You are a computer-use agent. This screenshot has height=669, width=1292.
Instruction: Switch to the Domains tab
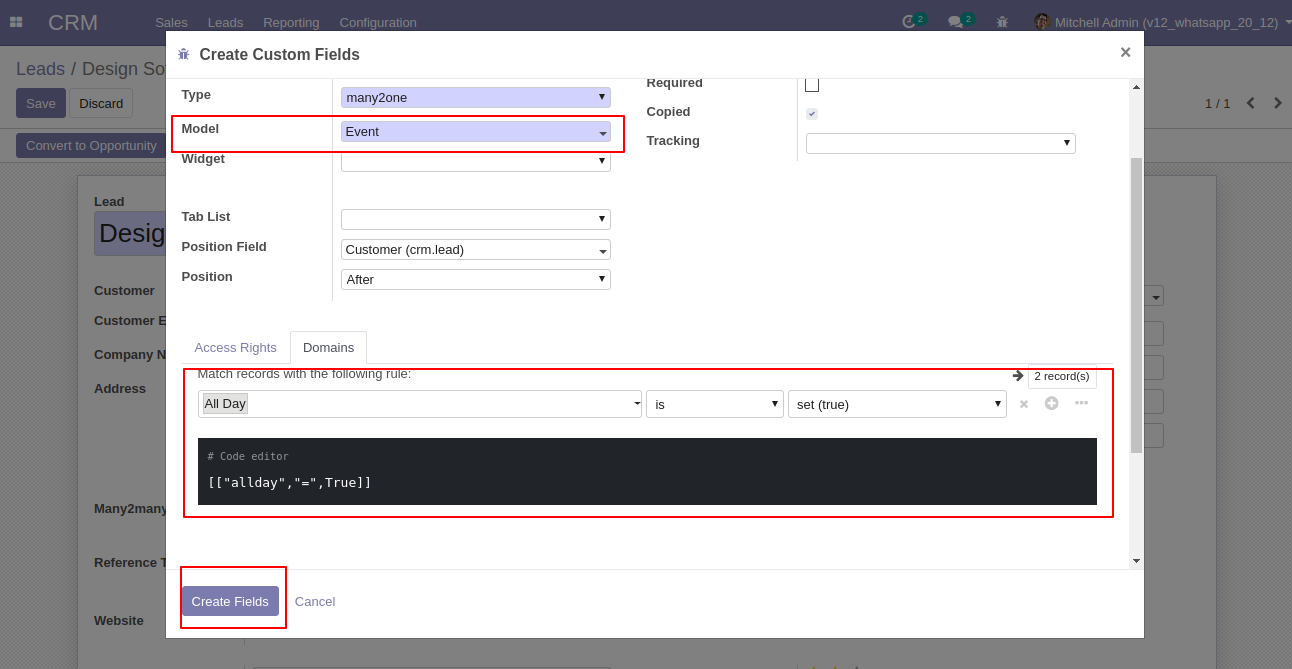pyautogui.click(x=329, y=347)
